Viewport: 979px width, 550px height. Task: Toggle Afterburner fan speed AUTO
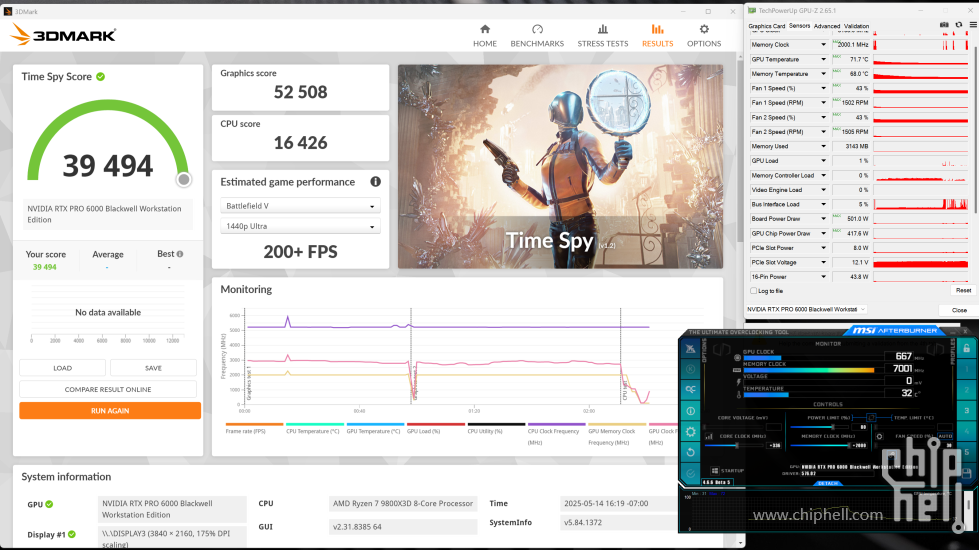pos(945,436)
